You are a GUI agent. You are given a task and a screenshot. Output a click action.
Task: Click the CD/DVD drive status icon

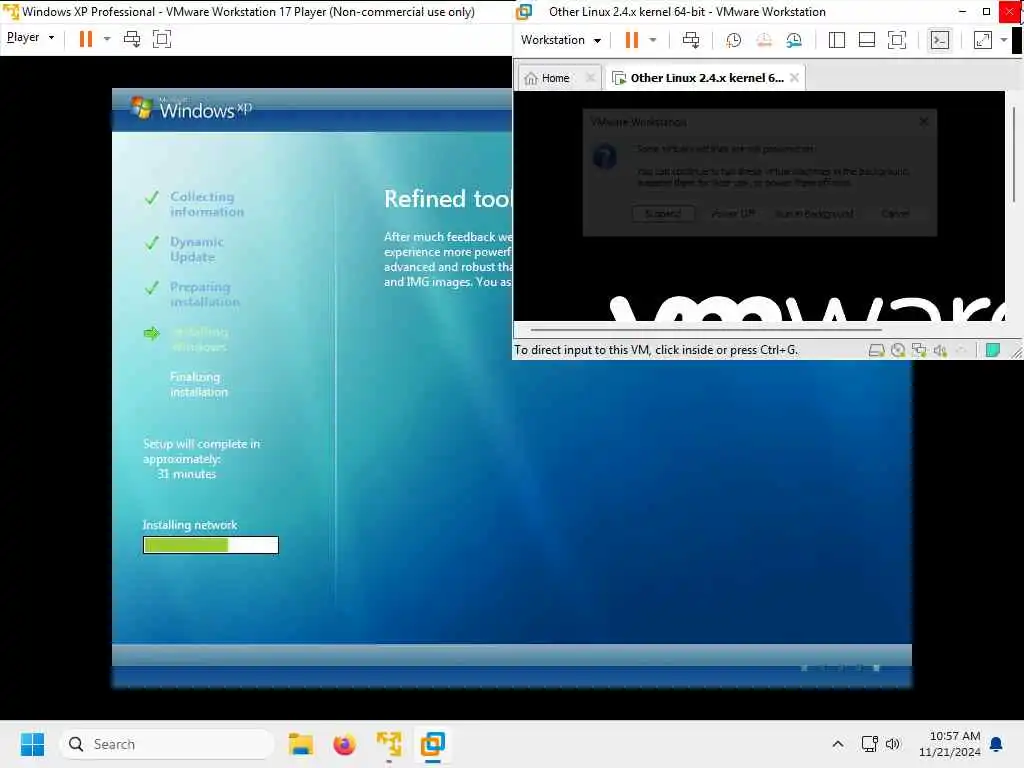(x=898, y=351)
